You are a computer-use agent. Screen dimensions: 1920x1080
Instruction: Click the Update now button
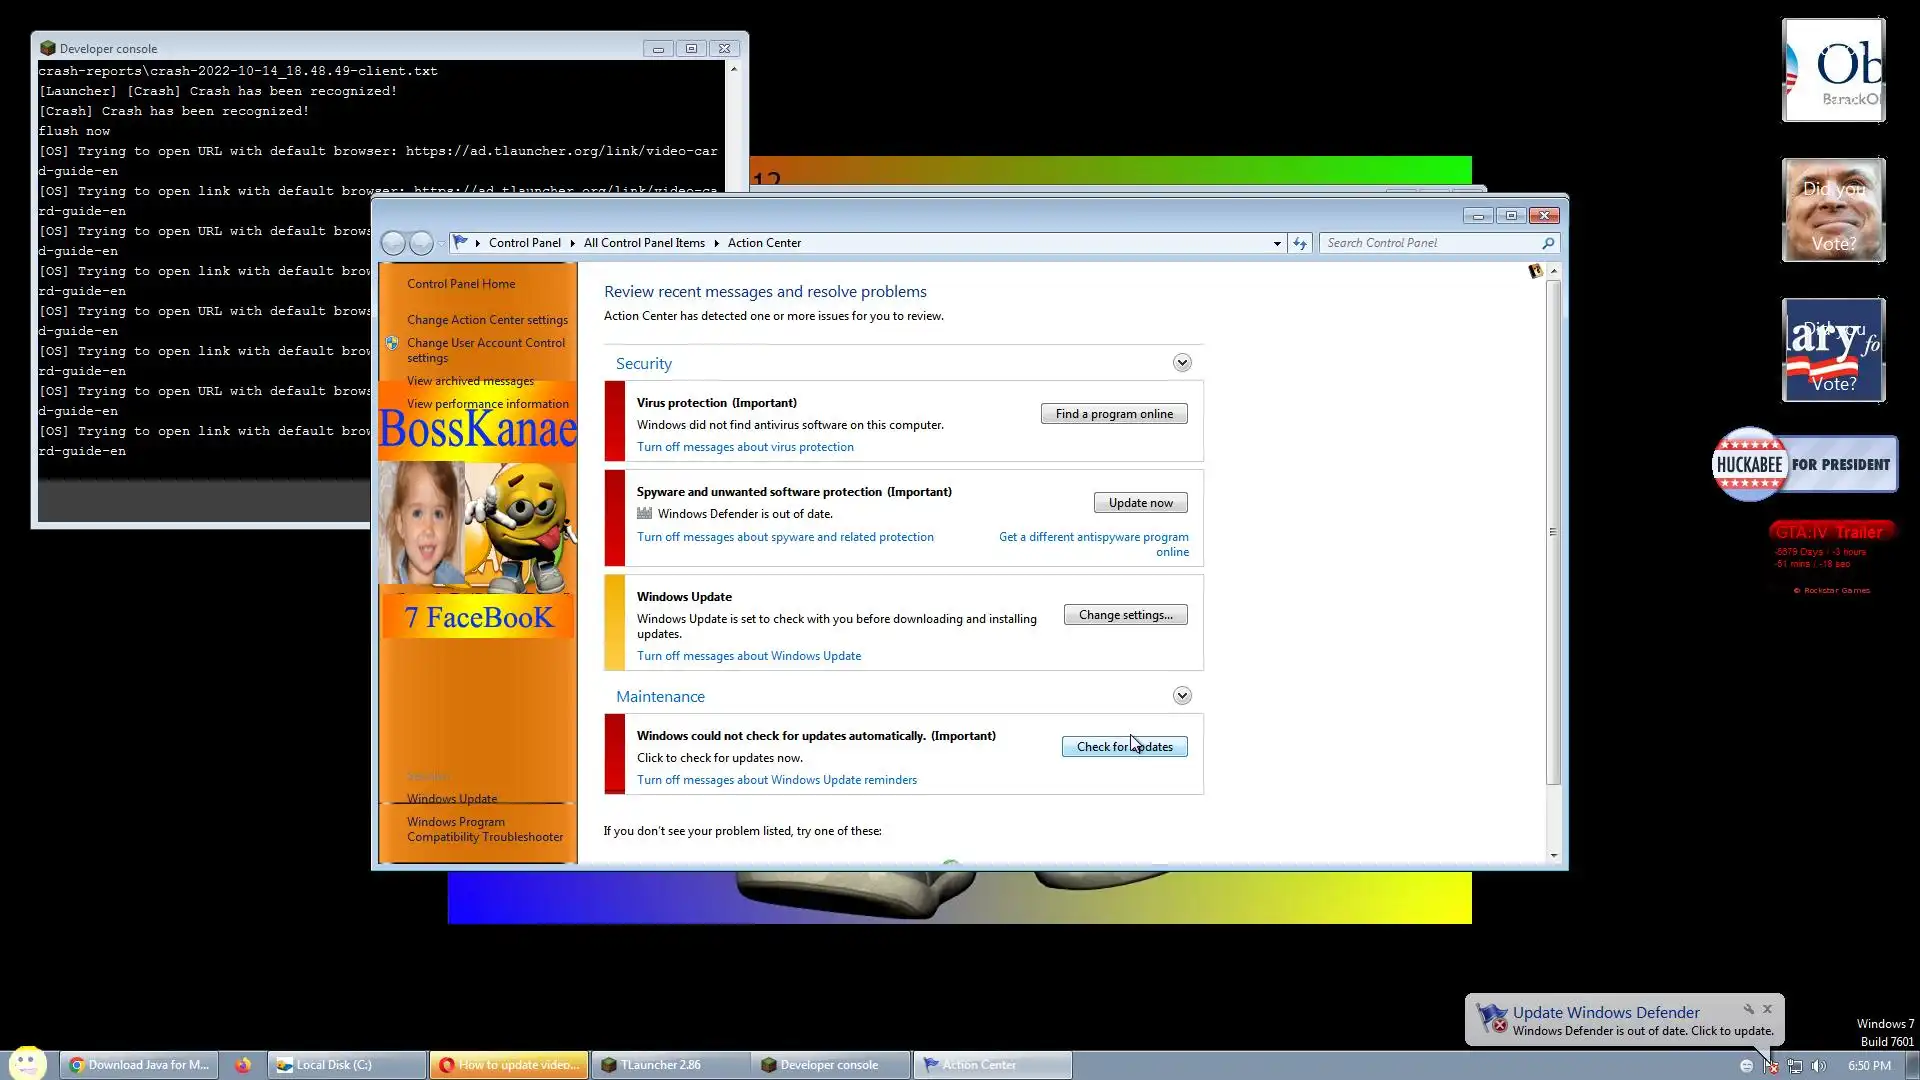1140,503
